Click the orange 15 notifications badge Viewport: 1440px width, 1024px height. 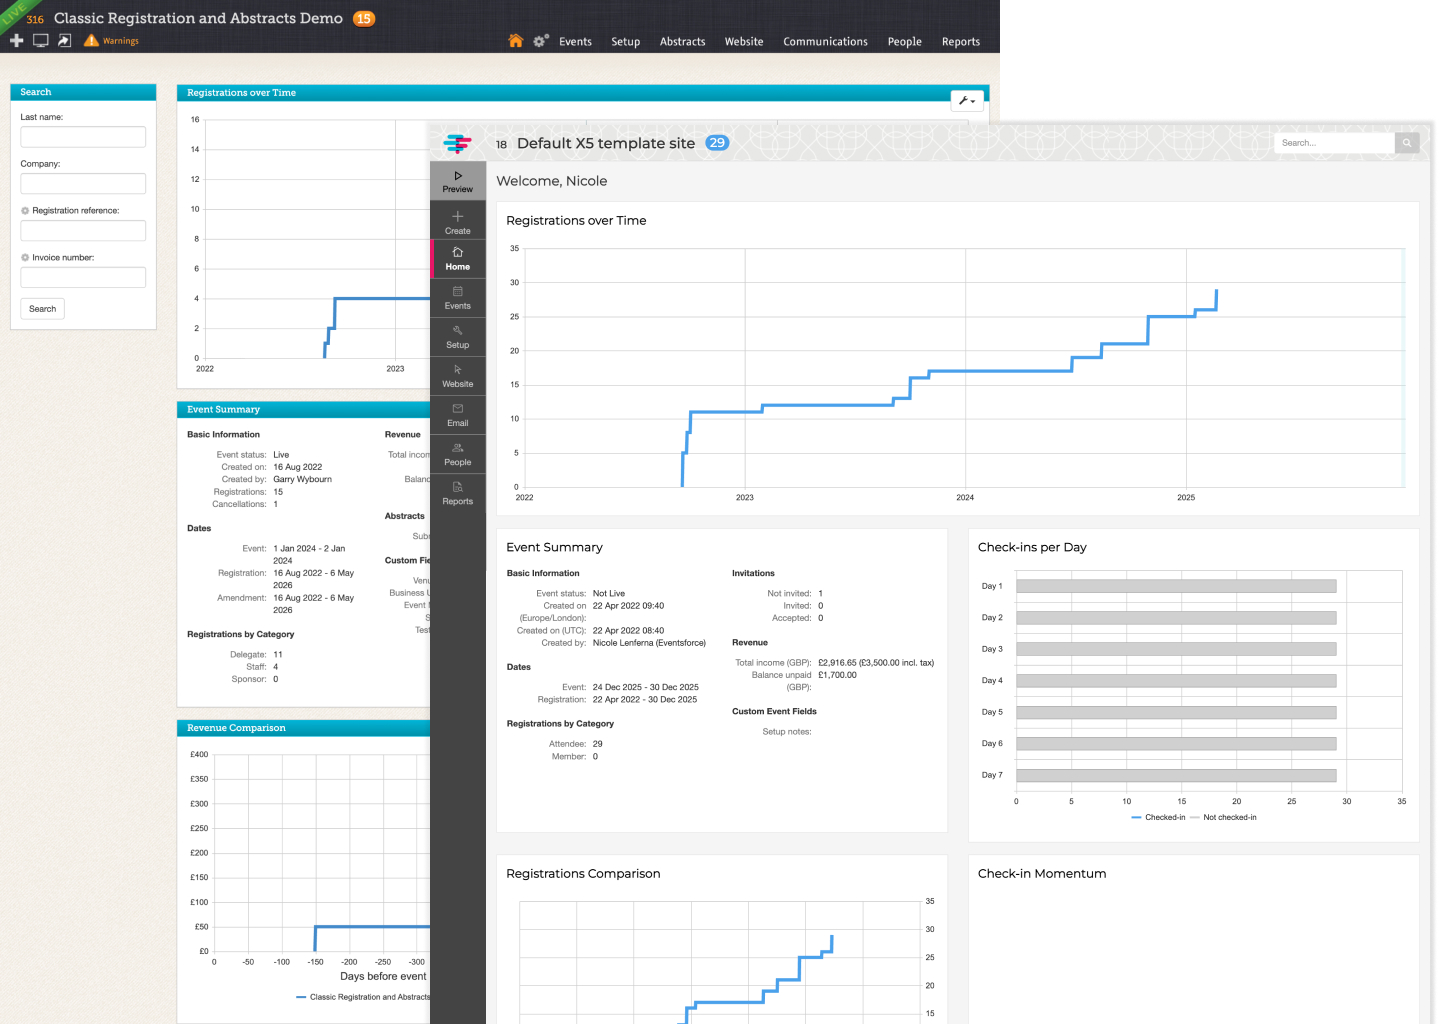click(364, 19)
